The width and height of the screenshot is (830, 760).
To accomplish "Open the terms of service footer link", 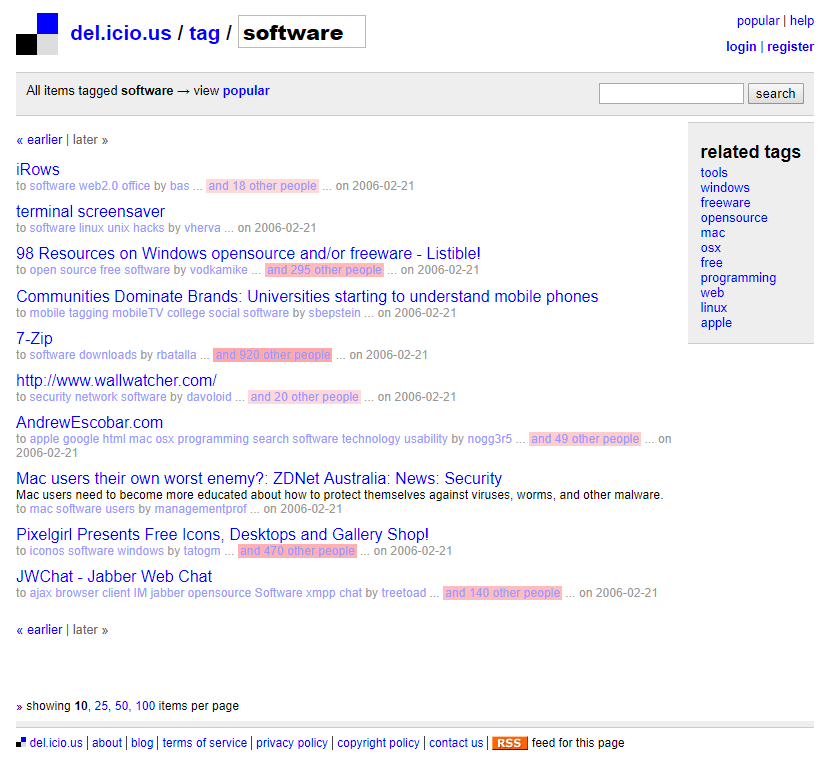I will point(204,743).
